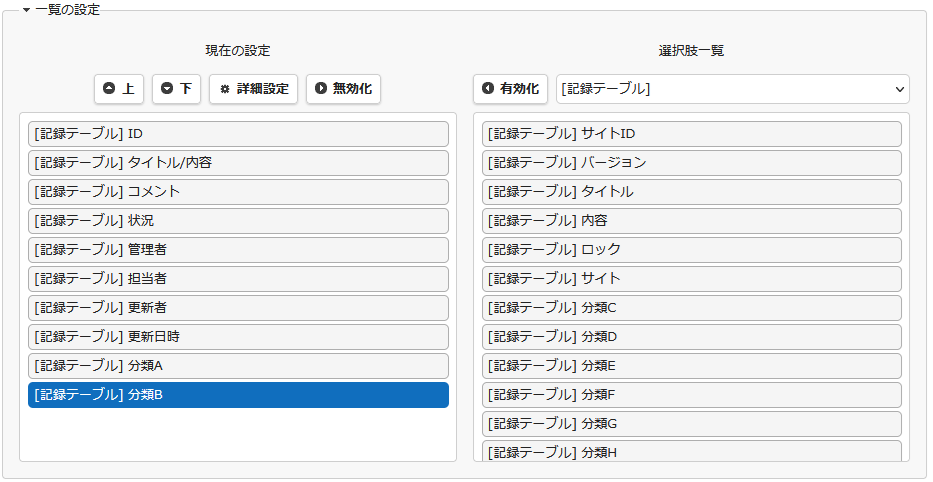The height and width of the screenshot is (482, 933).
Task: Select [記録テーブル] 分類C option
Action: tap(691, 308)
